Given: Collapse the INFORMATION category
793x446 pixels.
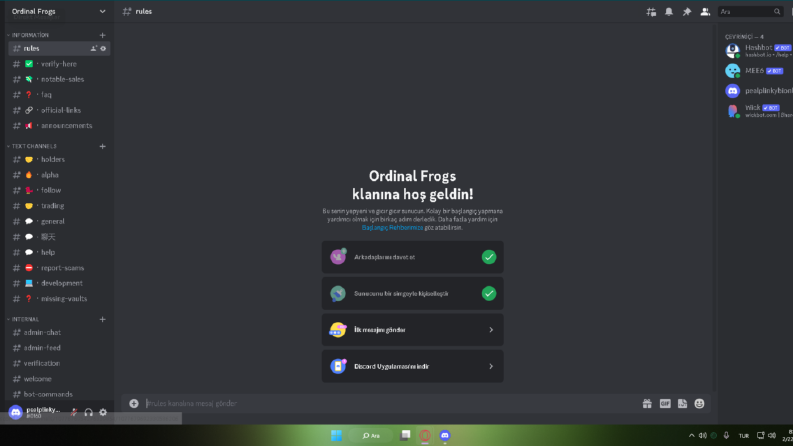Looking at the screenshot, I should pyautogui.click(x=29, y=35).
